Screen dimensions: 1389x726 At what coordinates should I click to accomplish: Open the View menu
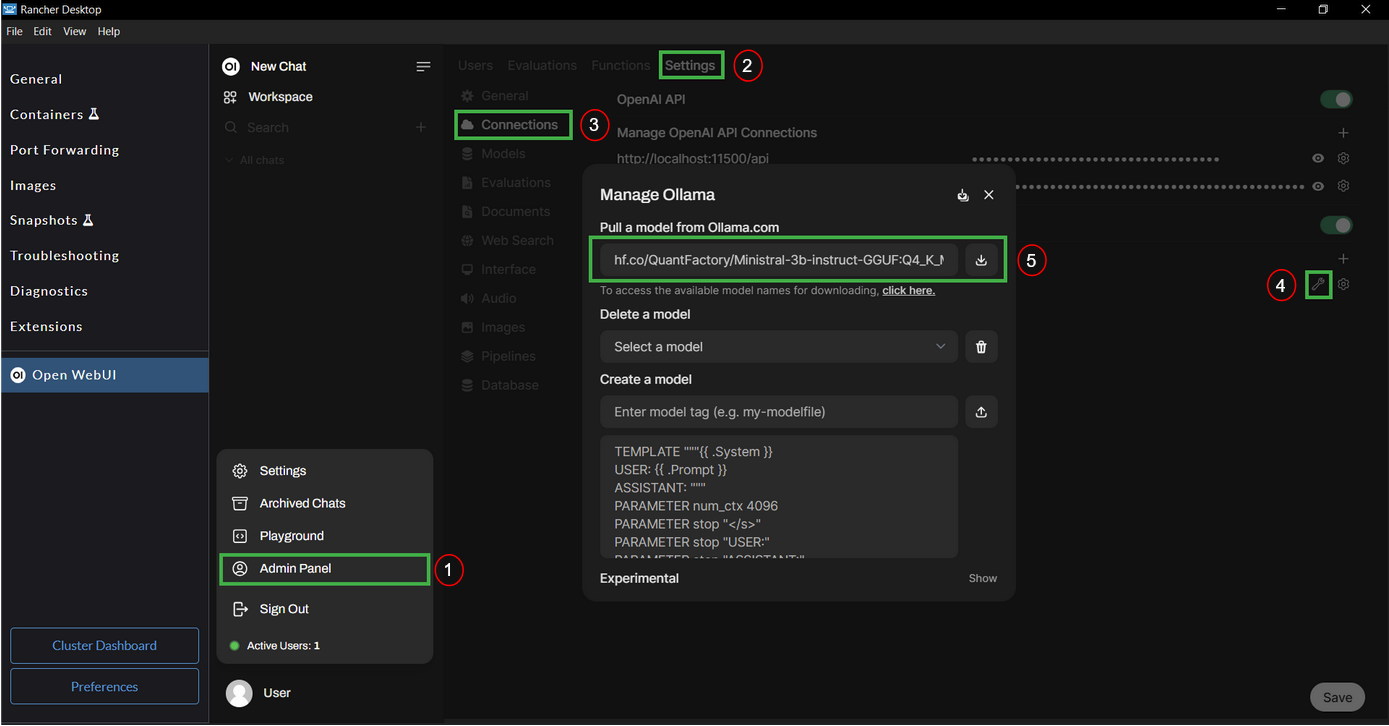[x=75, y=31]
